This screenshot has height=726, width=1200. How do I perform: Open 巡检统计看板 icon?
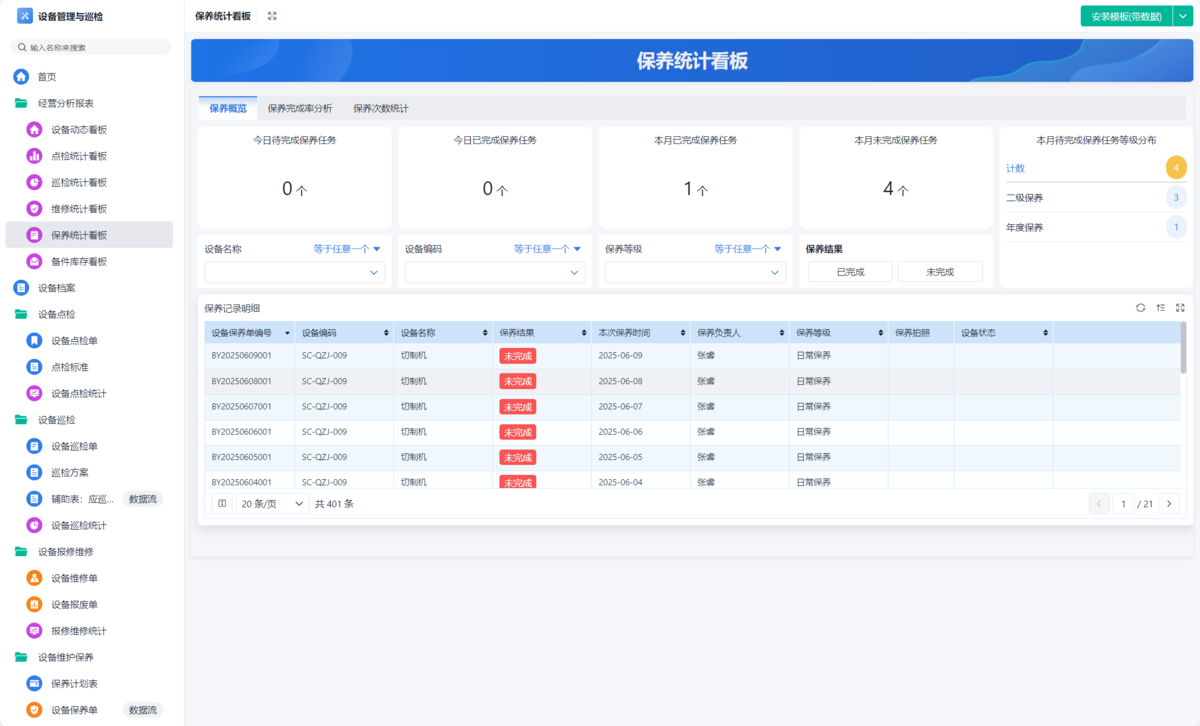click(x=34, y=182)
